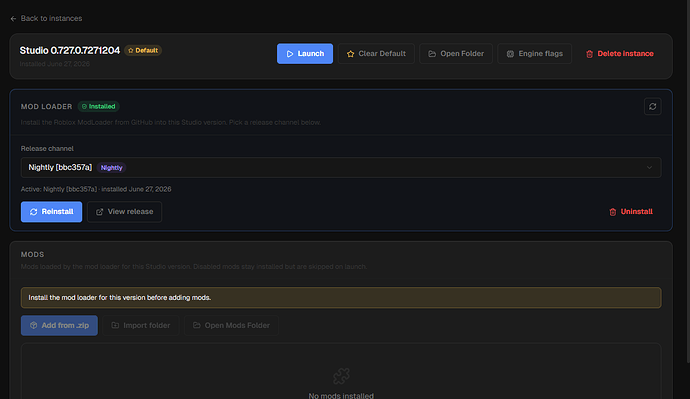The width and height of the screenshot is (690, 399).
Task: Click the chevron arrow of Release channel
Action: 649,168
